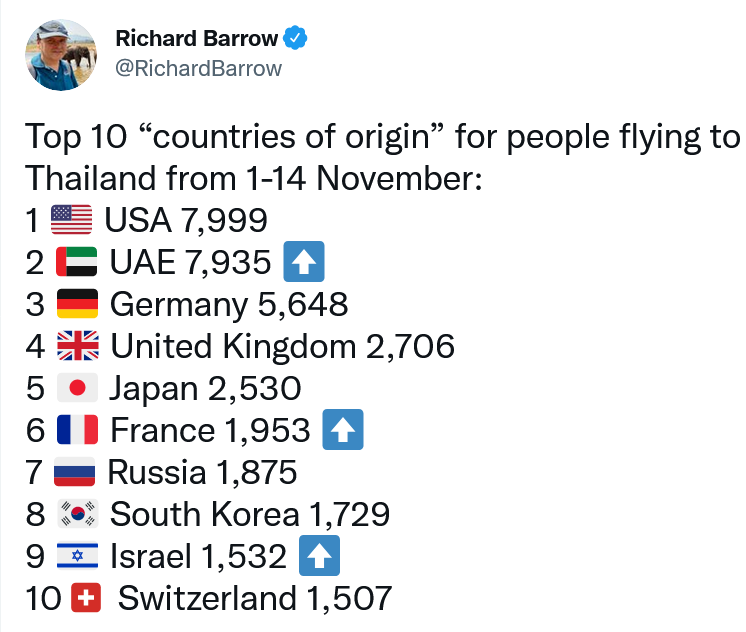Click the @RichardBarrow handle
The height and width of the screenshot is (632, 746).
click(x=199, y=68)
